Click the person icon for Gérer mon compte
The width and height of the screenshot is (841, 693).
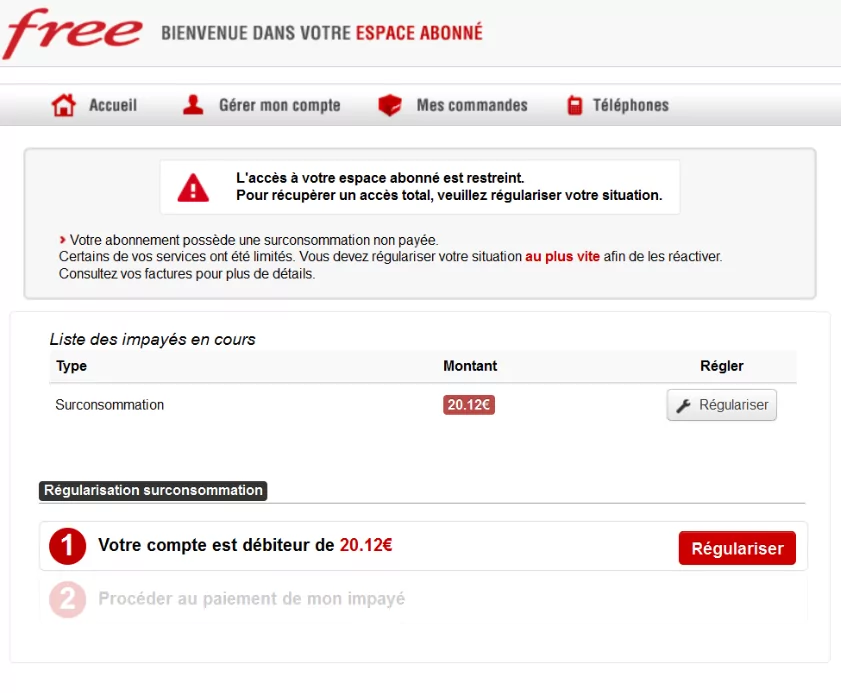(x=193, y=105)
